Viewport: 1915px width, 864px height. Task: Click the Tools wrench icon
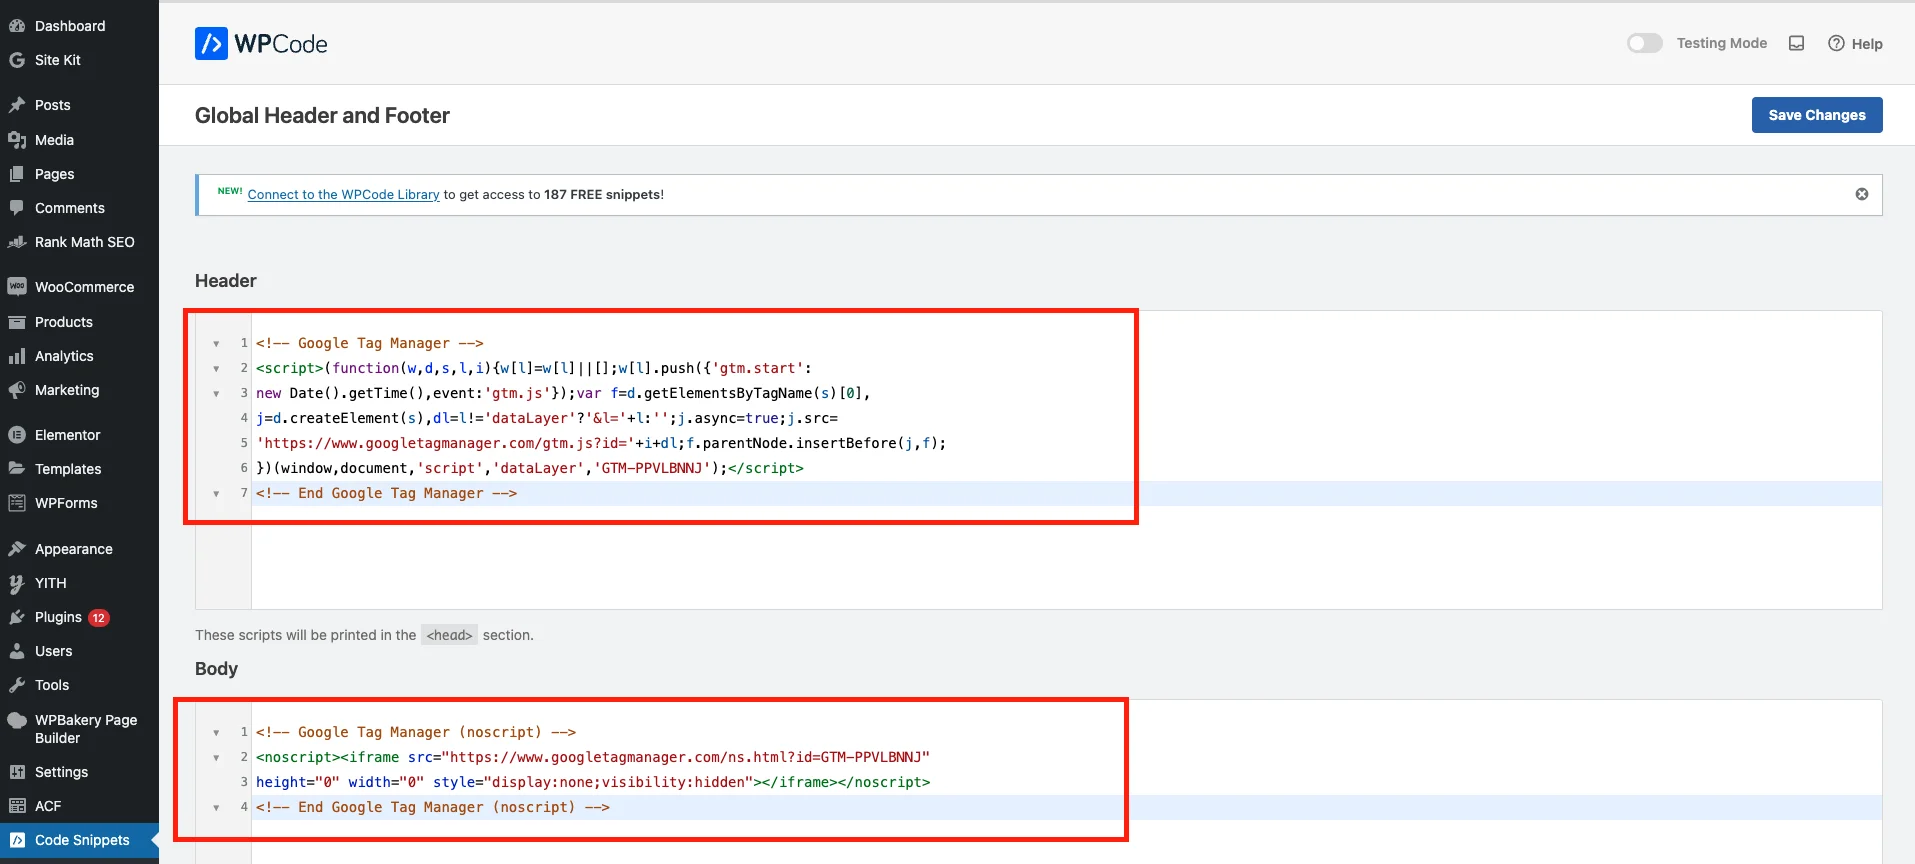coord(17,685)
